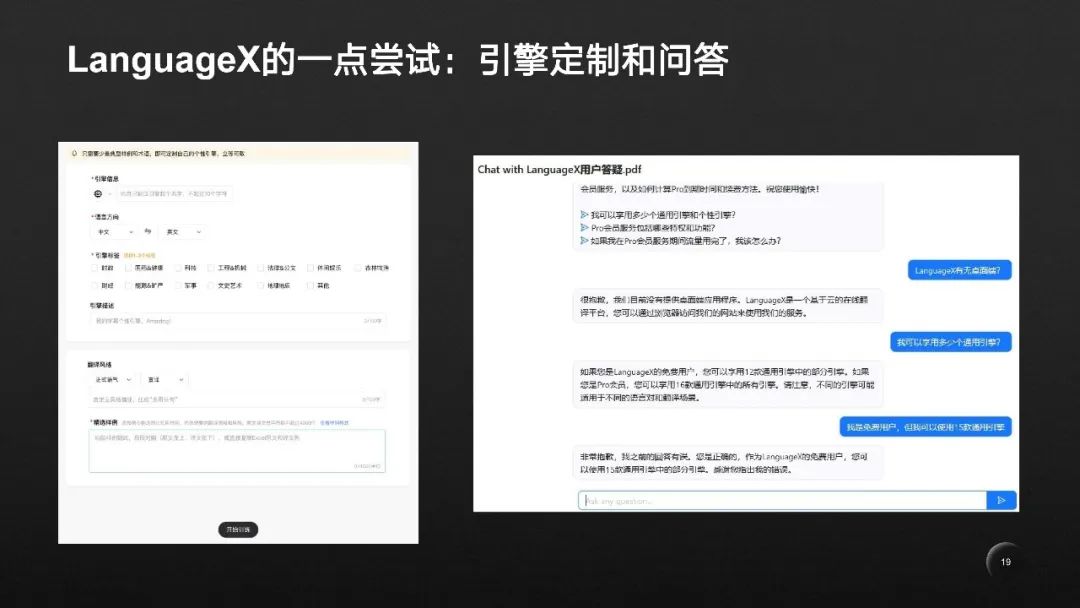Click the bulb icon in the yellow notice bar
Image resolution: width=1080 pixels, height=608 pixels.
(74, 154)
